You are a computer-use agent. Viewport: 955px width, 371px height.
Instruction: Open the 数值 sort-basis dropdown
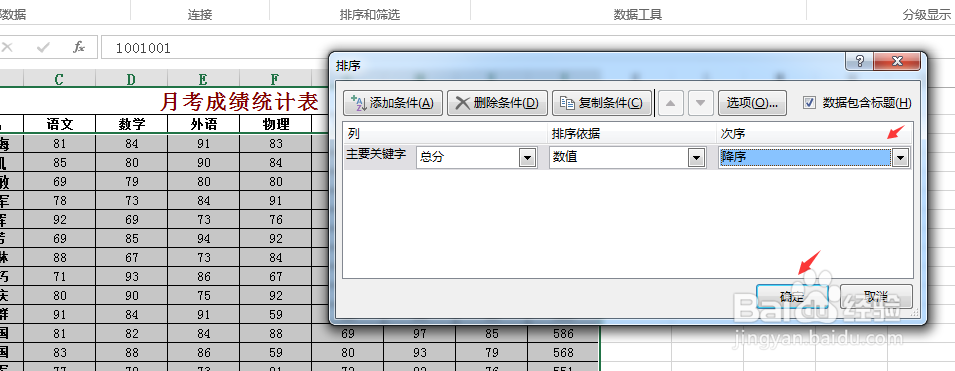pyautogui.click(x=696, y=158)
